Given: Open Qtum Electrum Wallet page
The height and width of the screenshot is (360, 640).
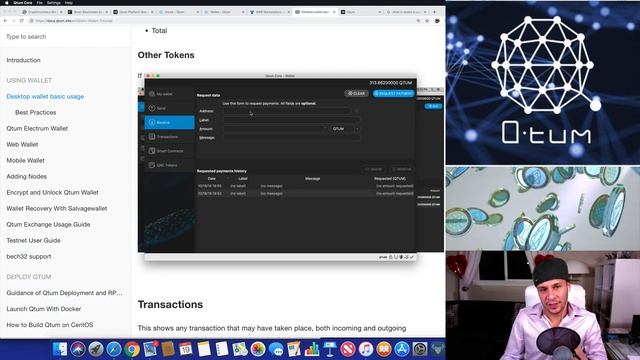Looking at the screenshot, I should pyautogui.click(x=37, y=129).
